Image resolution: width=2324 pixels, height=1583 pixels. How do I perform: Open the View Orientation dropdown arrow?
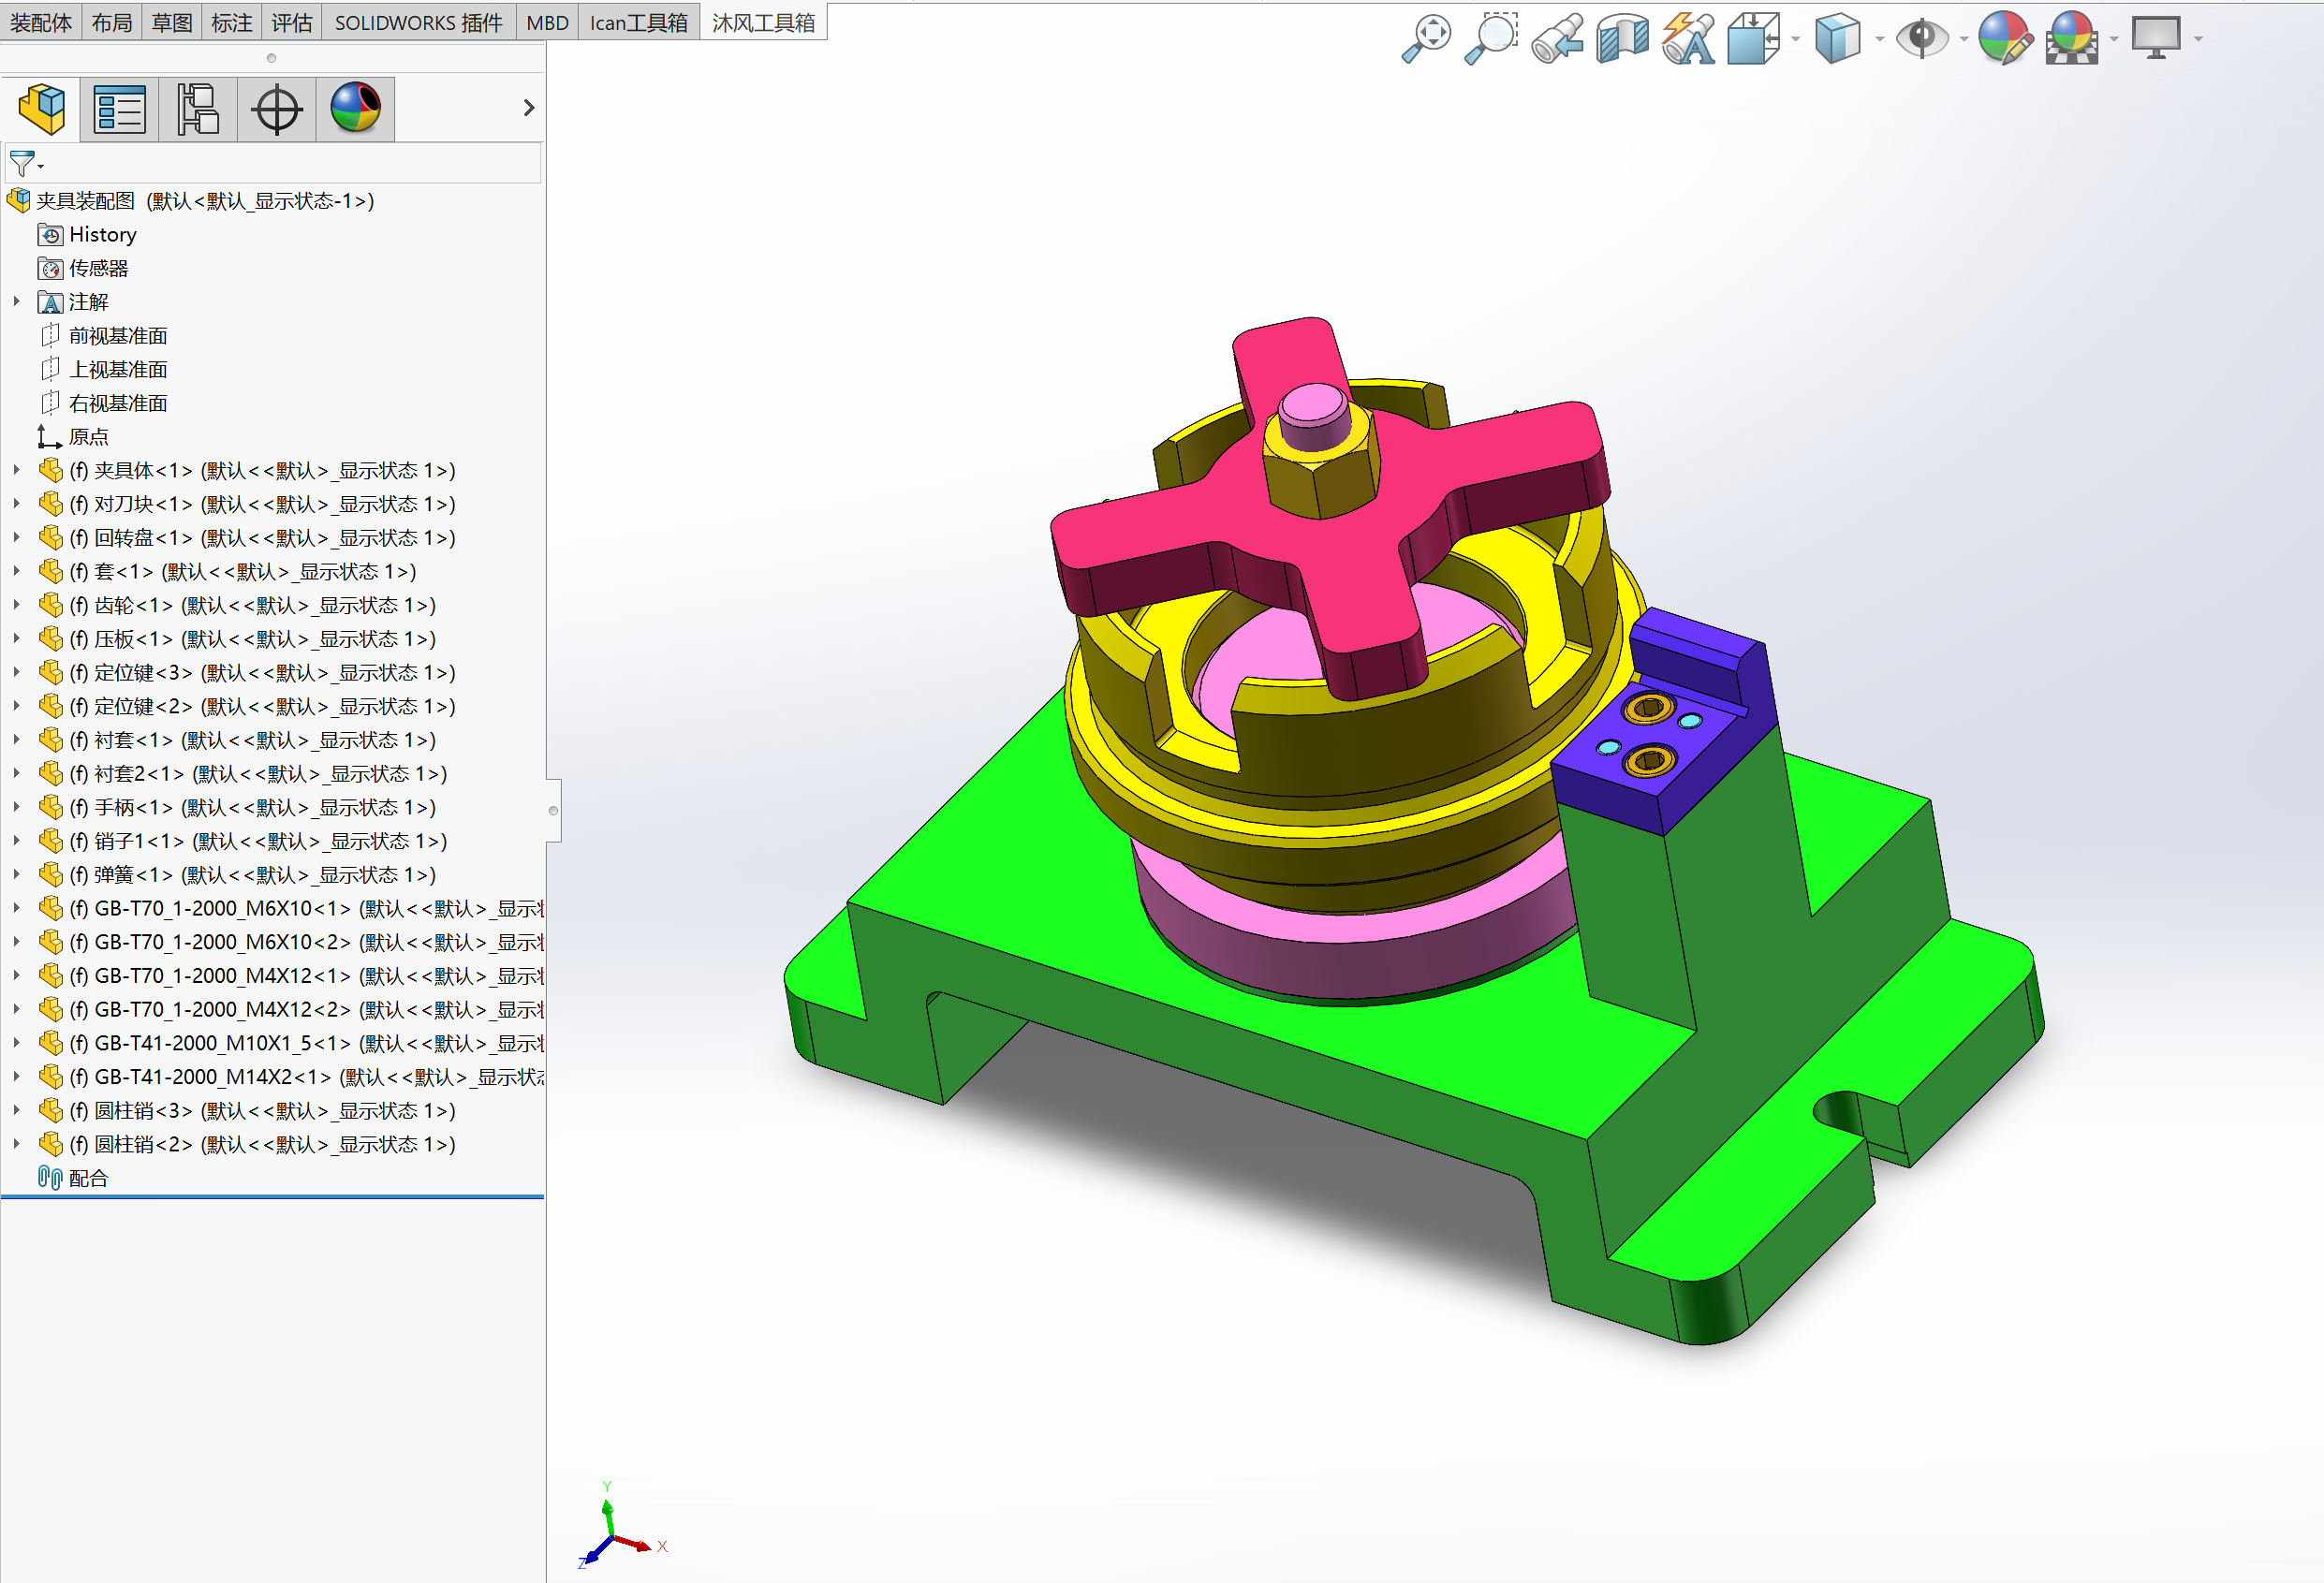pyautogui.click(x=1796, y=40)
